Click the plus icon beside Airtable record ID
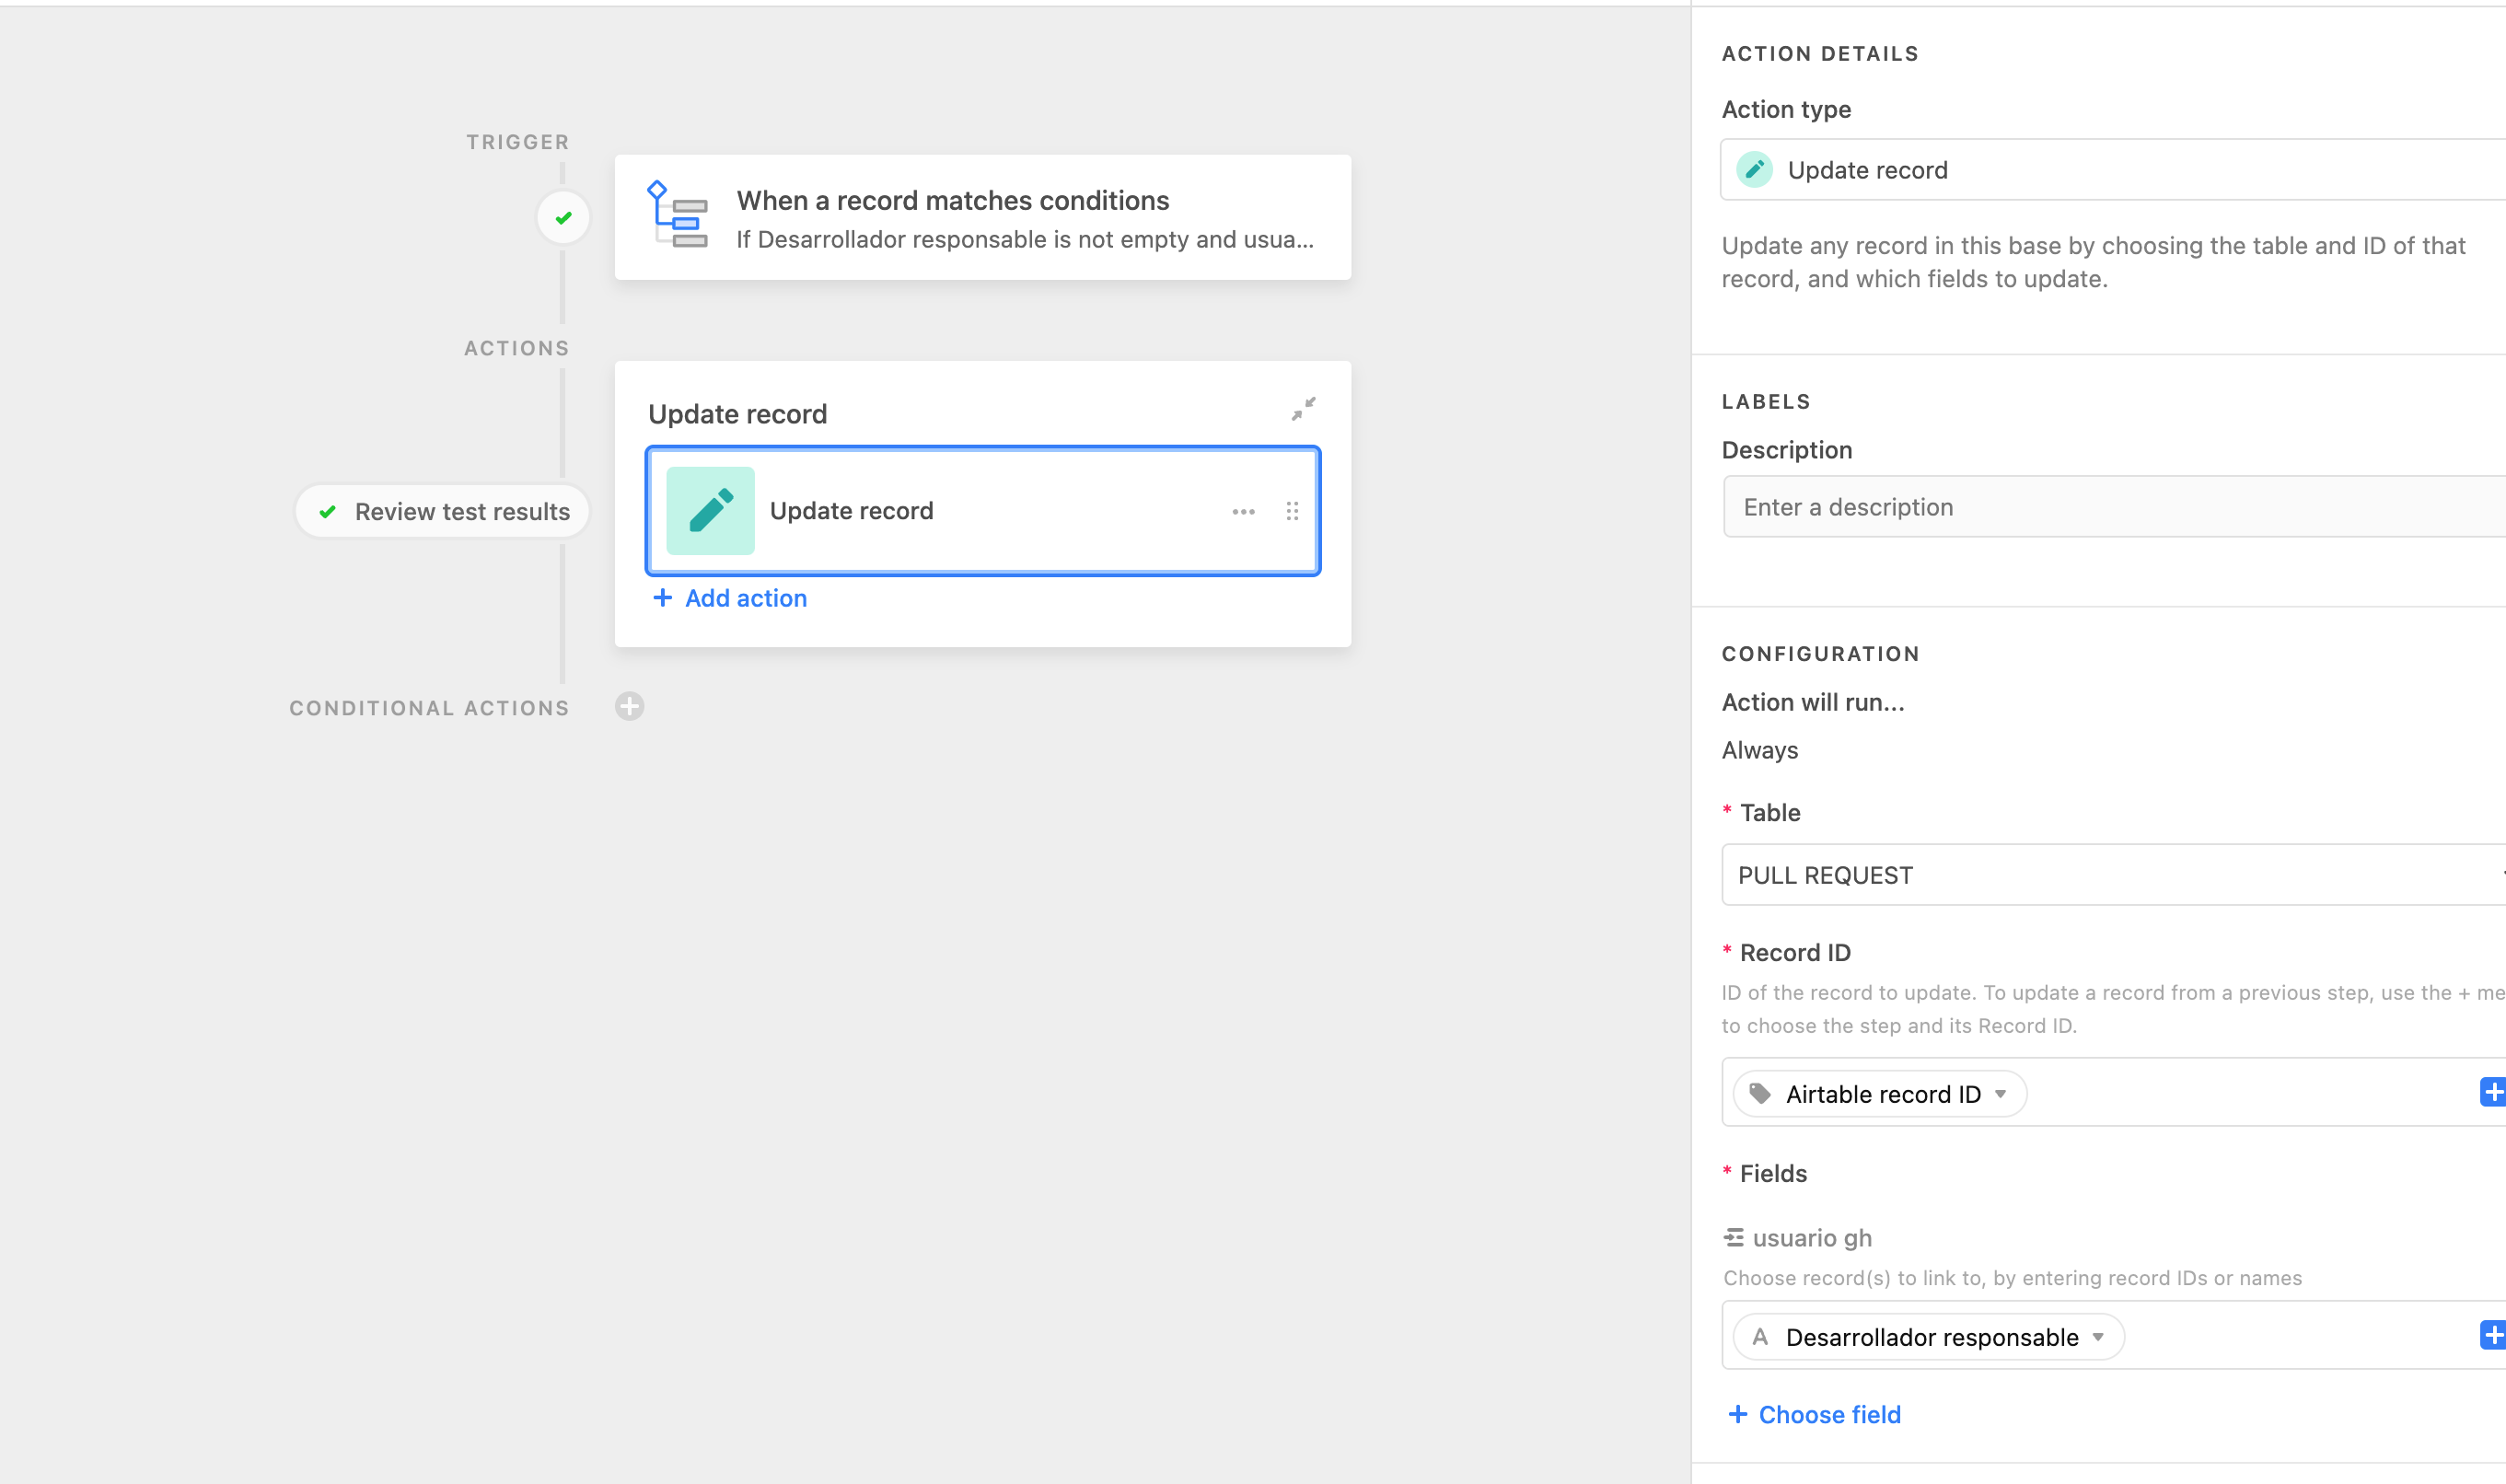 tap(2492, 1092)
